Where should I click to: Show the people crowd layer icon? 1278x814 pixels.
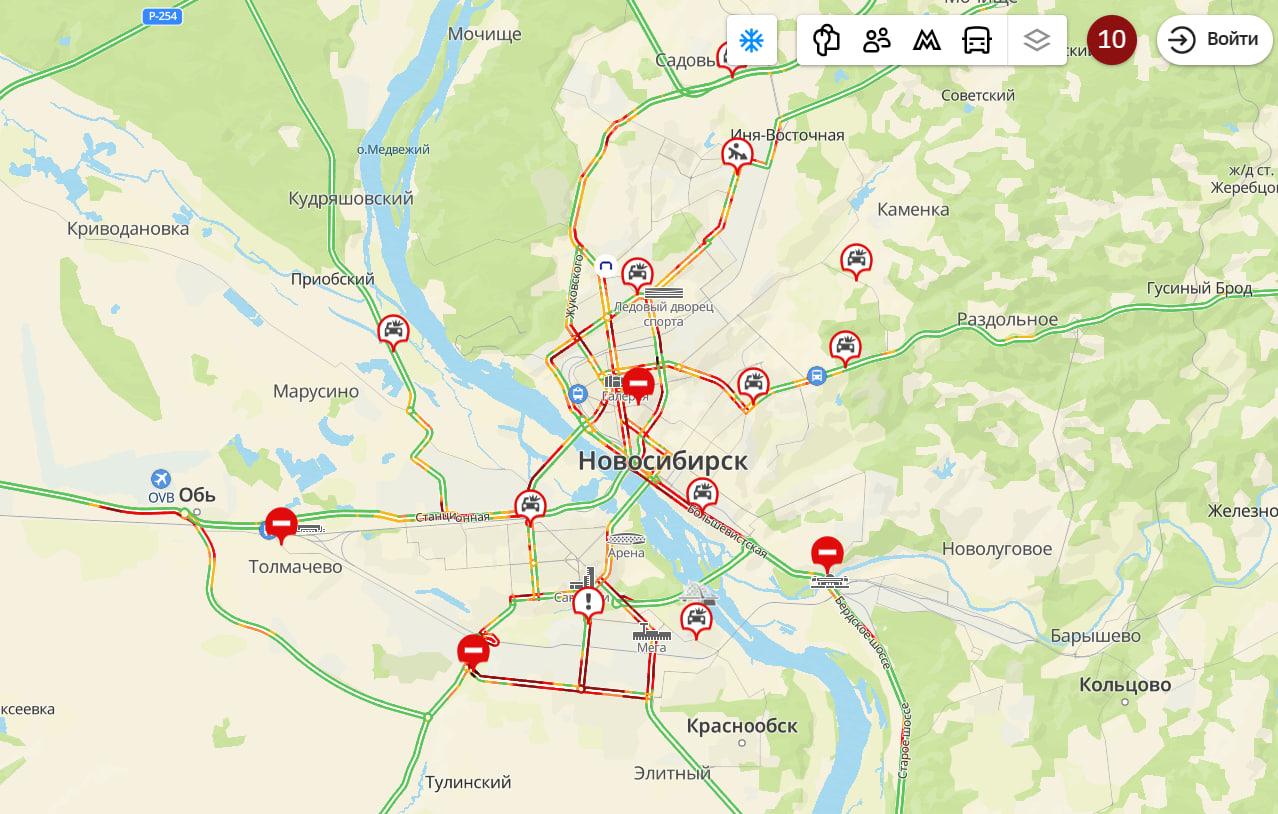tap(877, 41)
